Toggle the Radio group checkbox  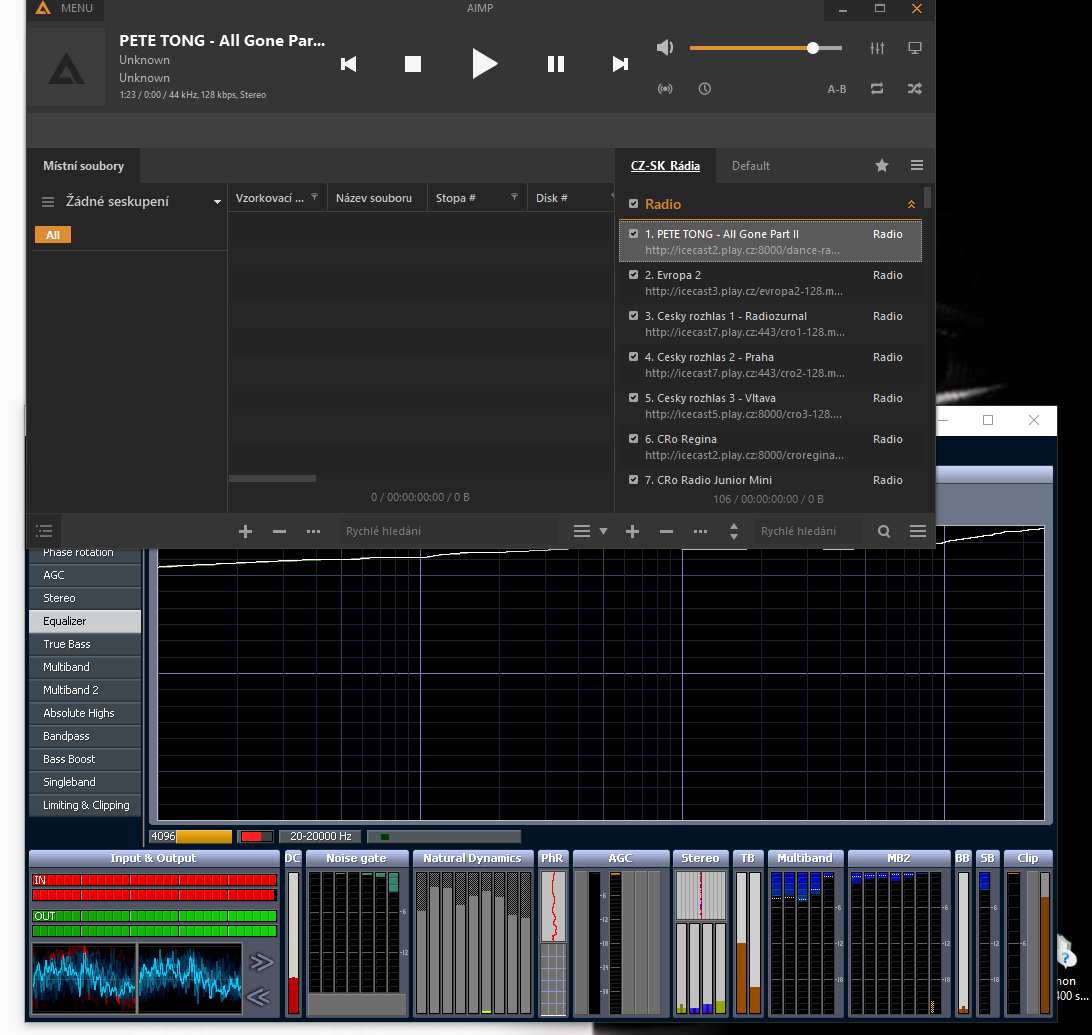point(633,204)
